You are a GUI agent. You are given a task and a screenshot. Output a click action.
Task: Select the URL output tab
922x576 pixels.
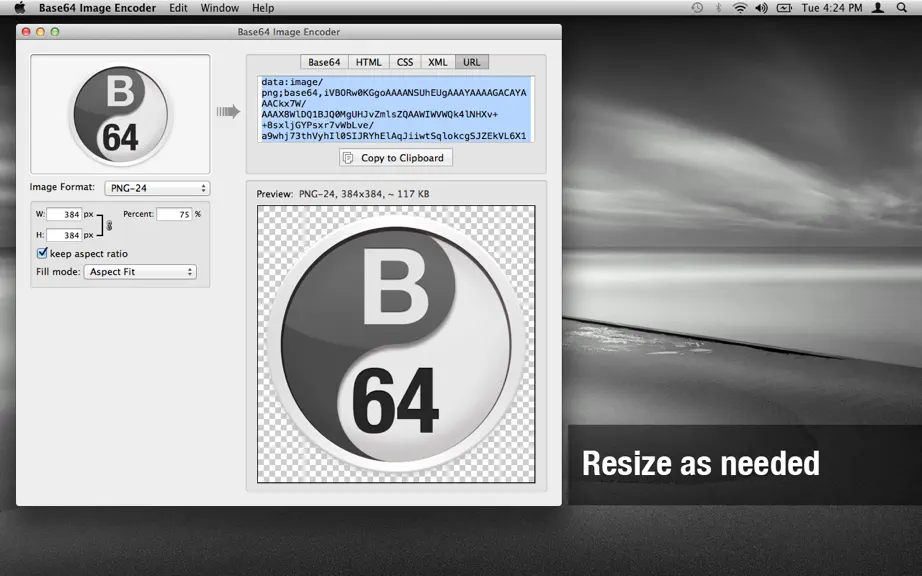point(472,62)
